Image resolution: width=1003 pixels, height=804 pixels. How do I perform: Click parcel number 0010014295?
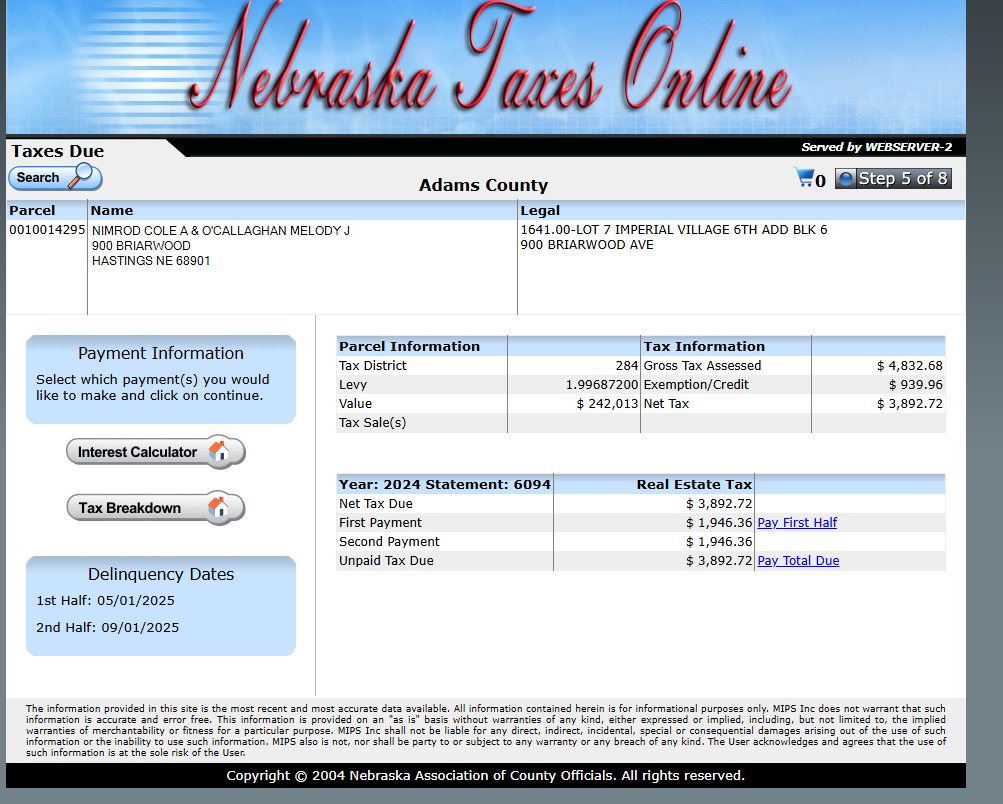click(x=47, y=230)
